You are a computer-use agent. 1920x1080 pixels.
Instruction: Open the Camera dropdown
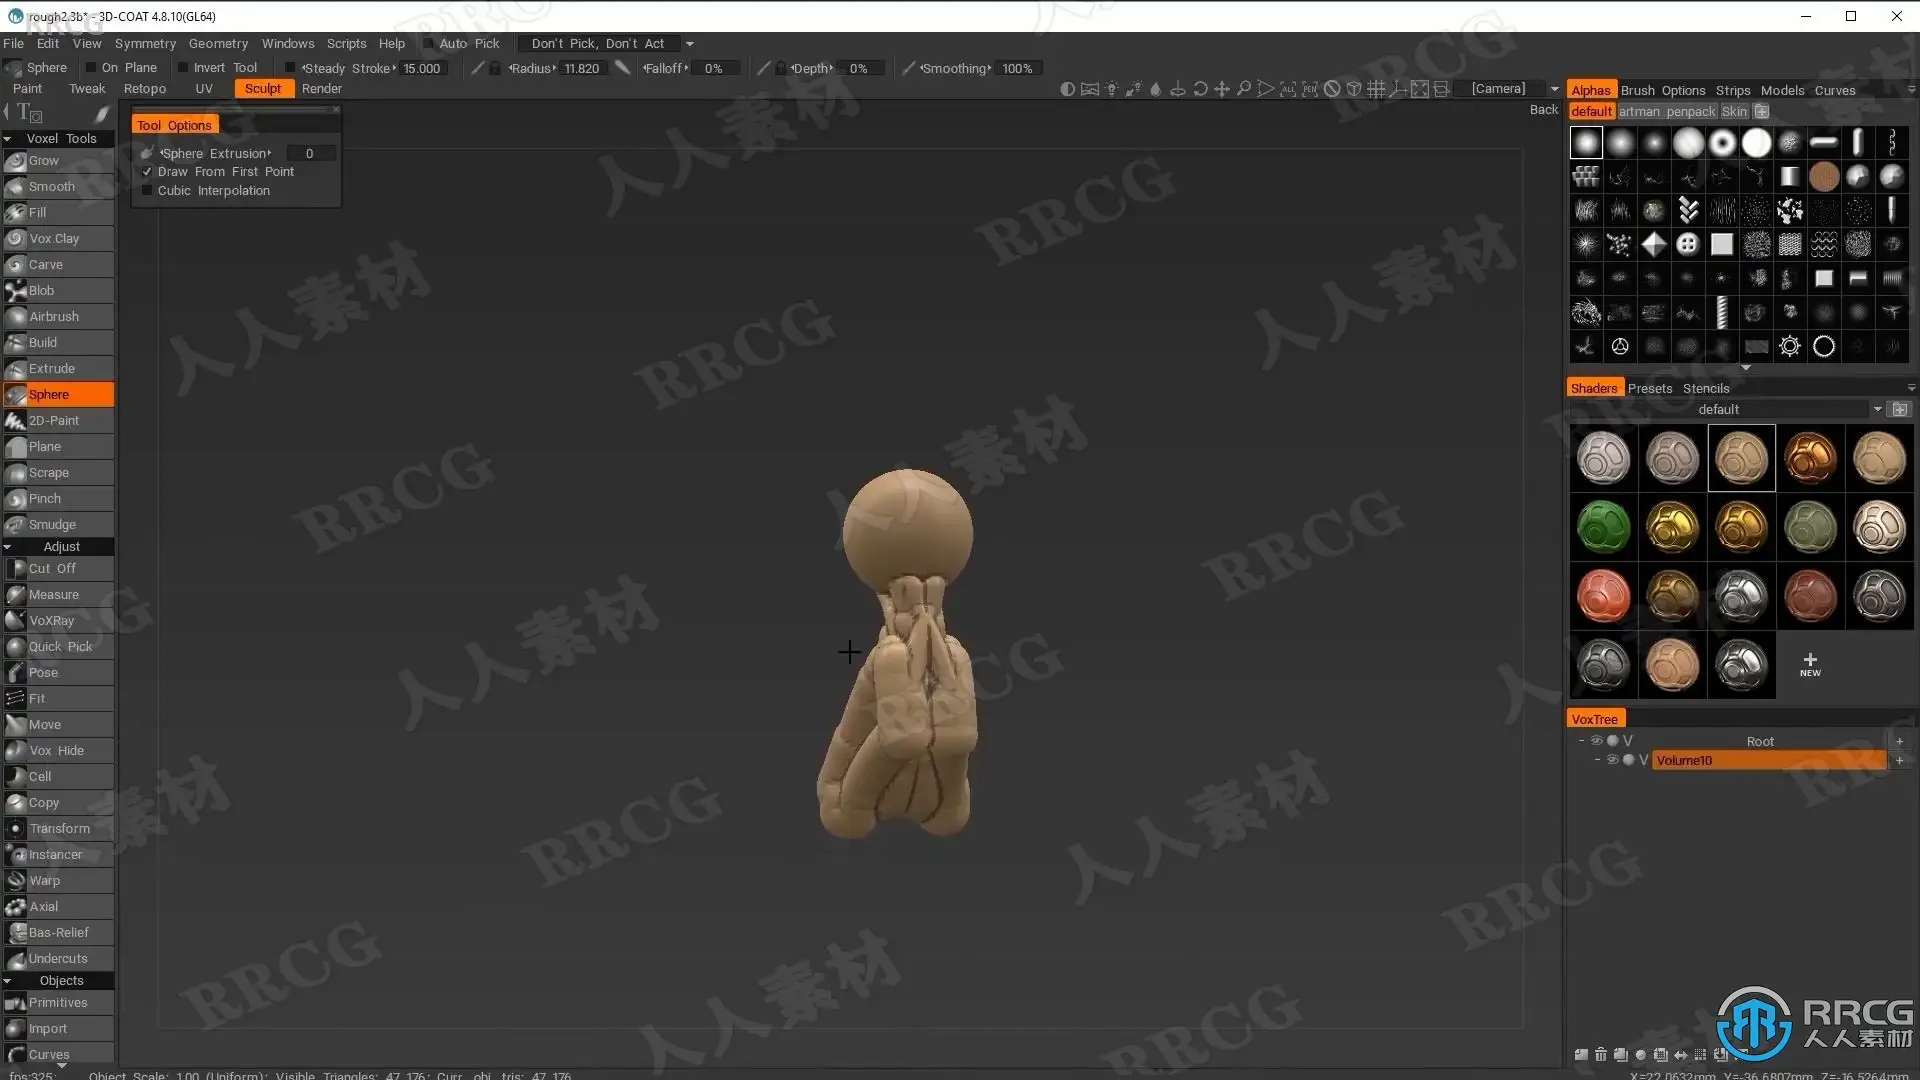(x=1554, y=89)
